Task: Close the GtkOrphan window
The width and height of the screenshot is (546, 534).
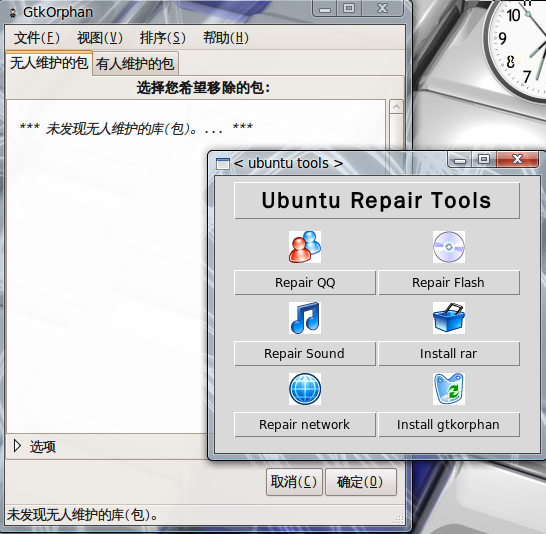Action: pos(383,8)
